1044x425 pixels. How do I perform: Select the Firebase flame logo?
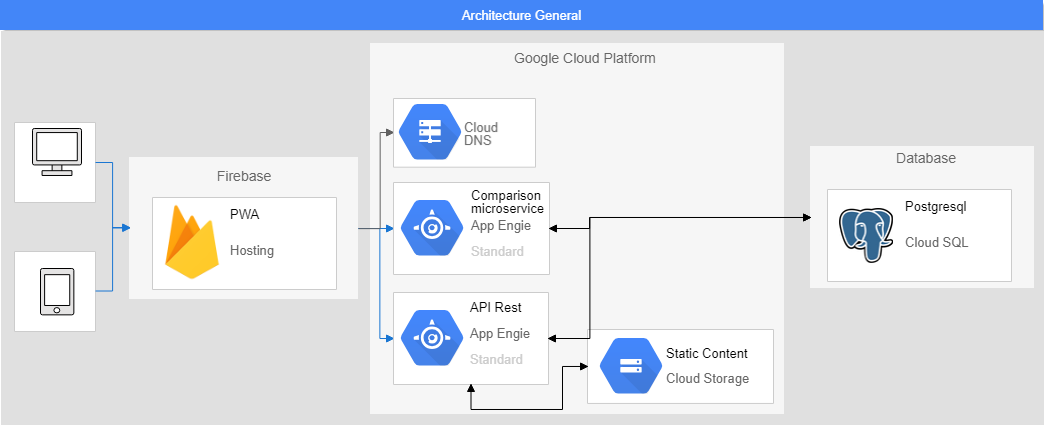click(192, 242)
